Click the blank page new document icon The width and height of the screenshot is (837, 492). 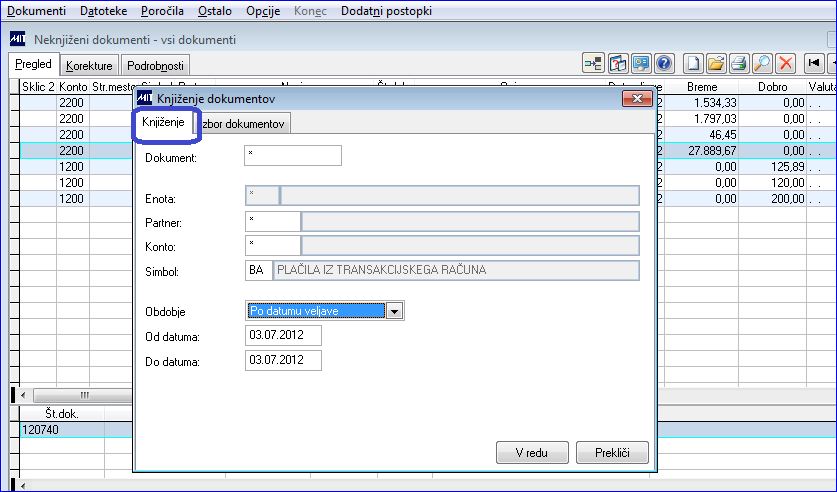click(x=693, y=64)
